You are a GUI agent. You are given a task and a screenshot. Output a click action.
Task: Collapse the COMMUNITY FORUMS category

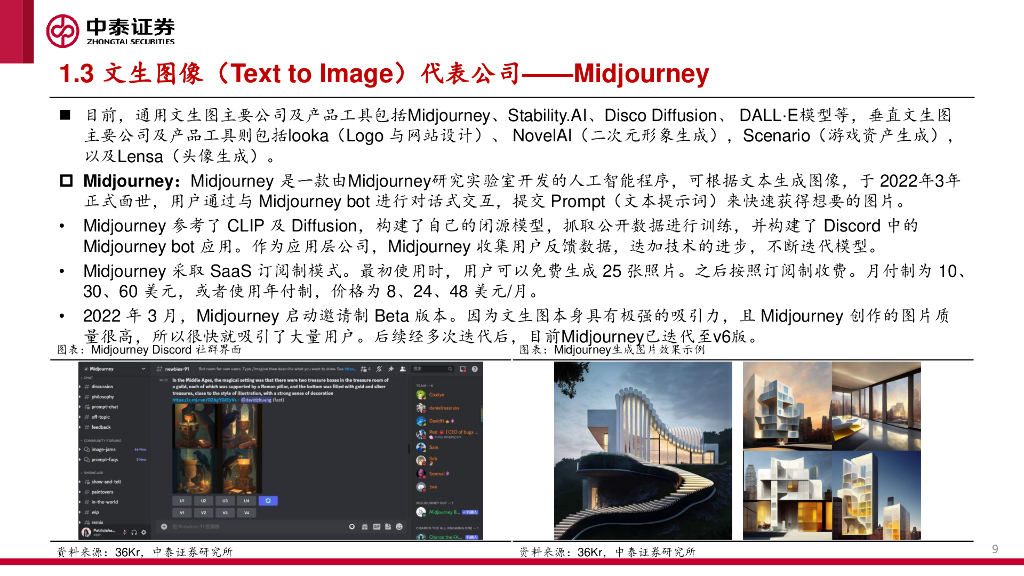click(x=103, y=440)
